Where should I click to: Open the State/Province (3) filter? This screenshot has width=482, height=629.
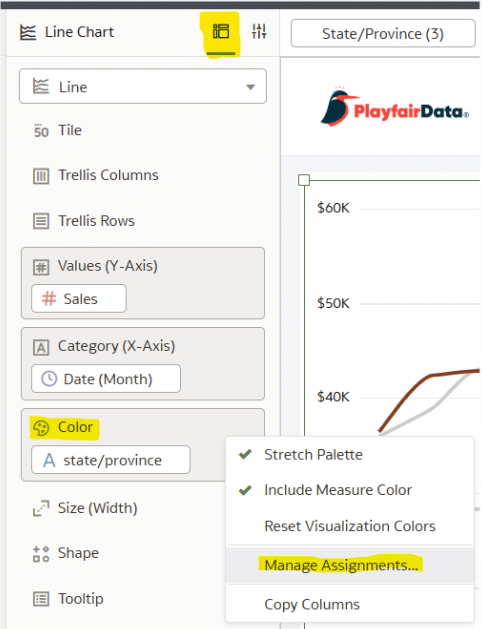383,34
